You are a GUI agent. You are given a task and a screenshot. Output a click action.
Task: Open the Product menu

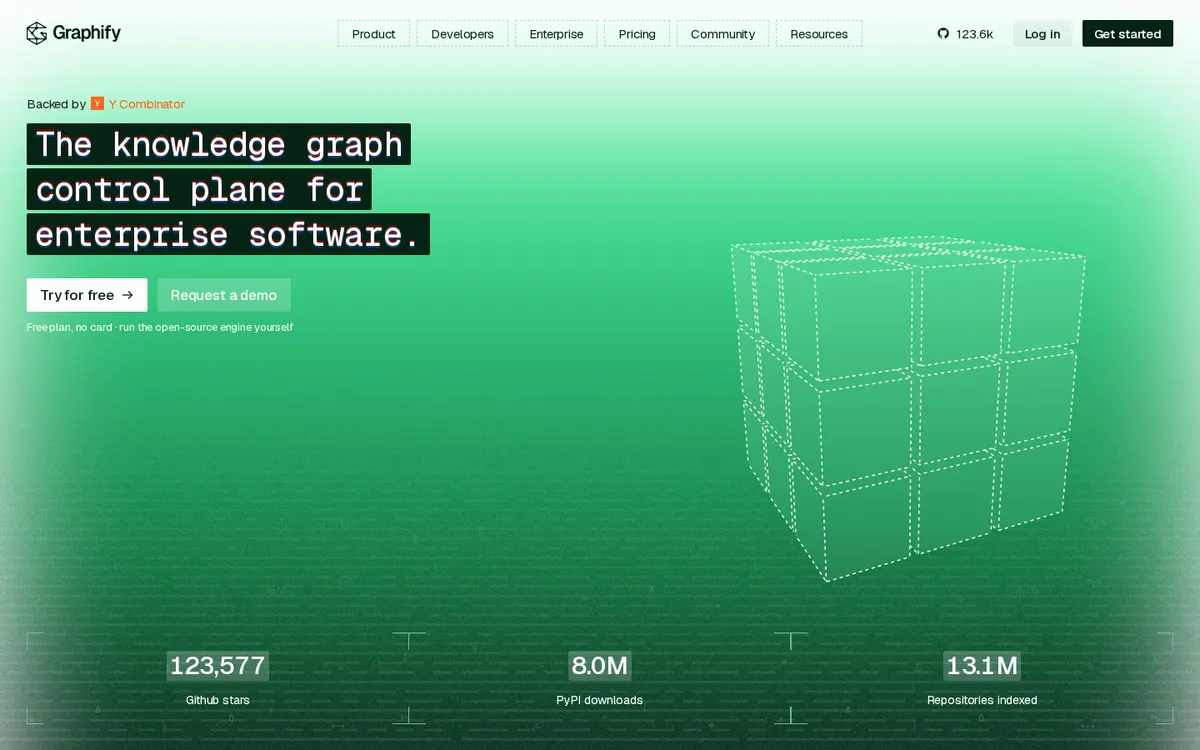coord(374,34)
